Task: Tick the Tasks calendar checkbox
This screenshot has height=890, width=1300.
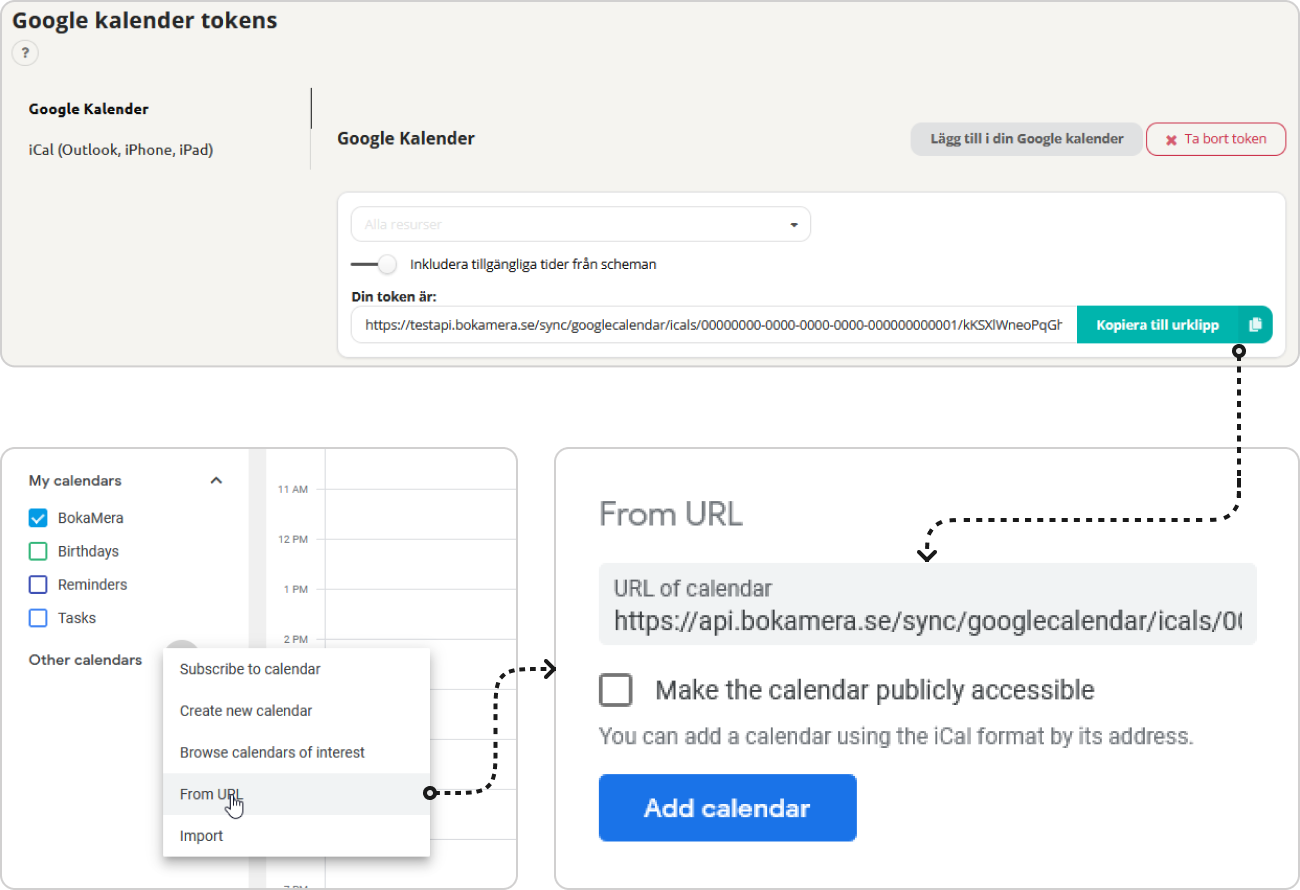Action: point(38,618)
